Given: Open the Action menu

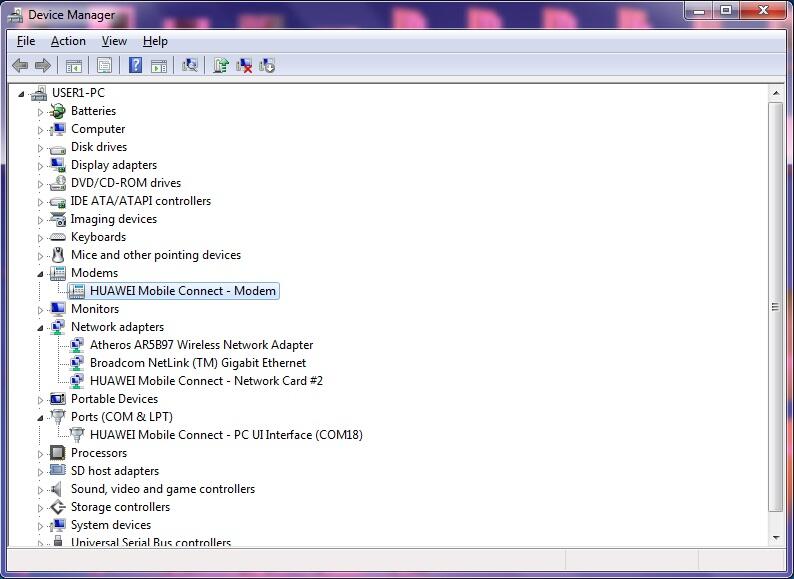Looking at the screenshot, I should pyautogui.click(x=68, y=41).
